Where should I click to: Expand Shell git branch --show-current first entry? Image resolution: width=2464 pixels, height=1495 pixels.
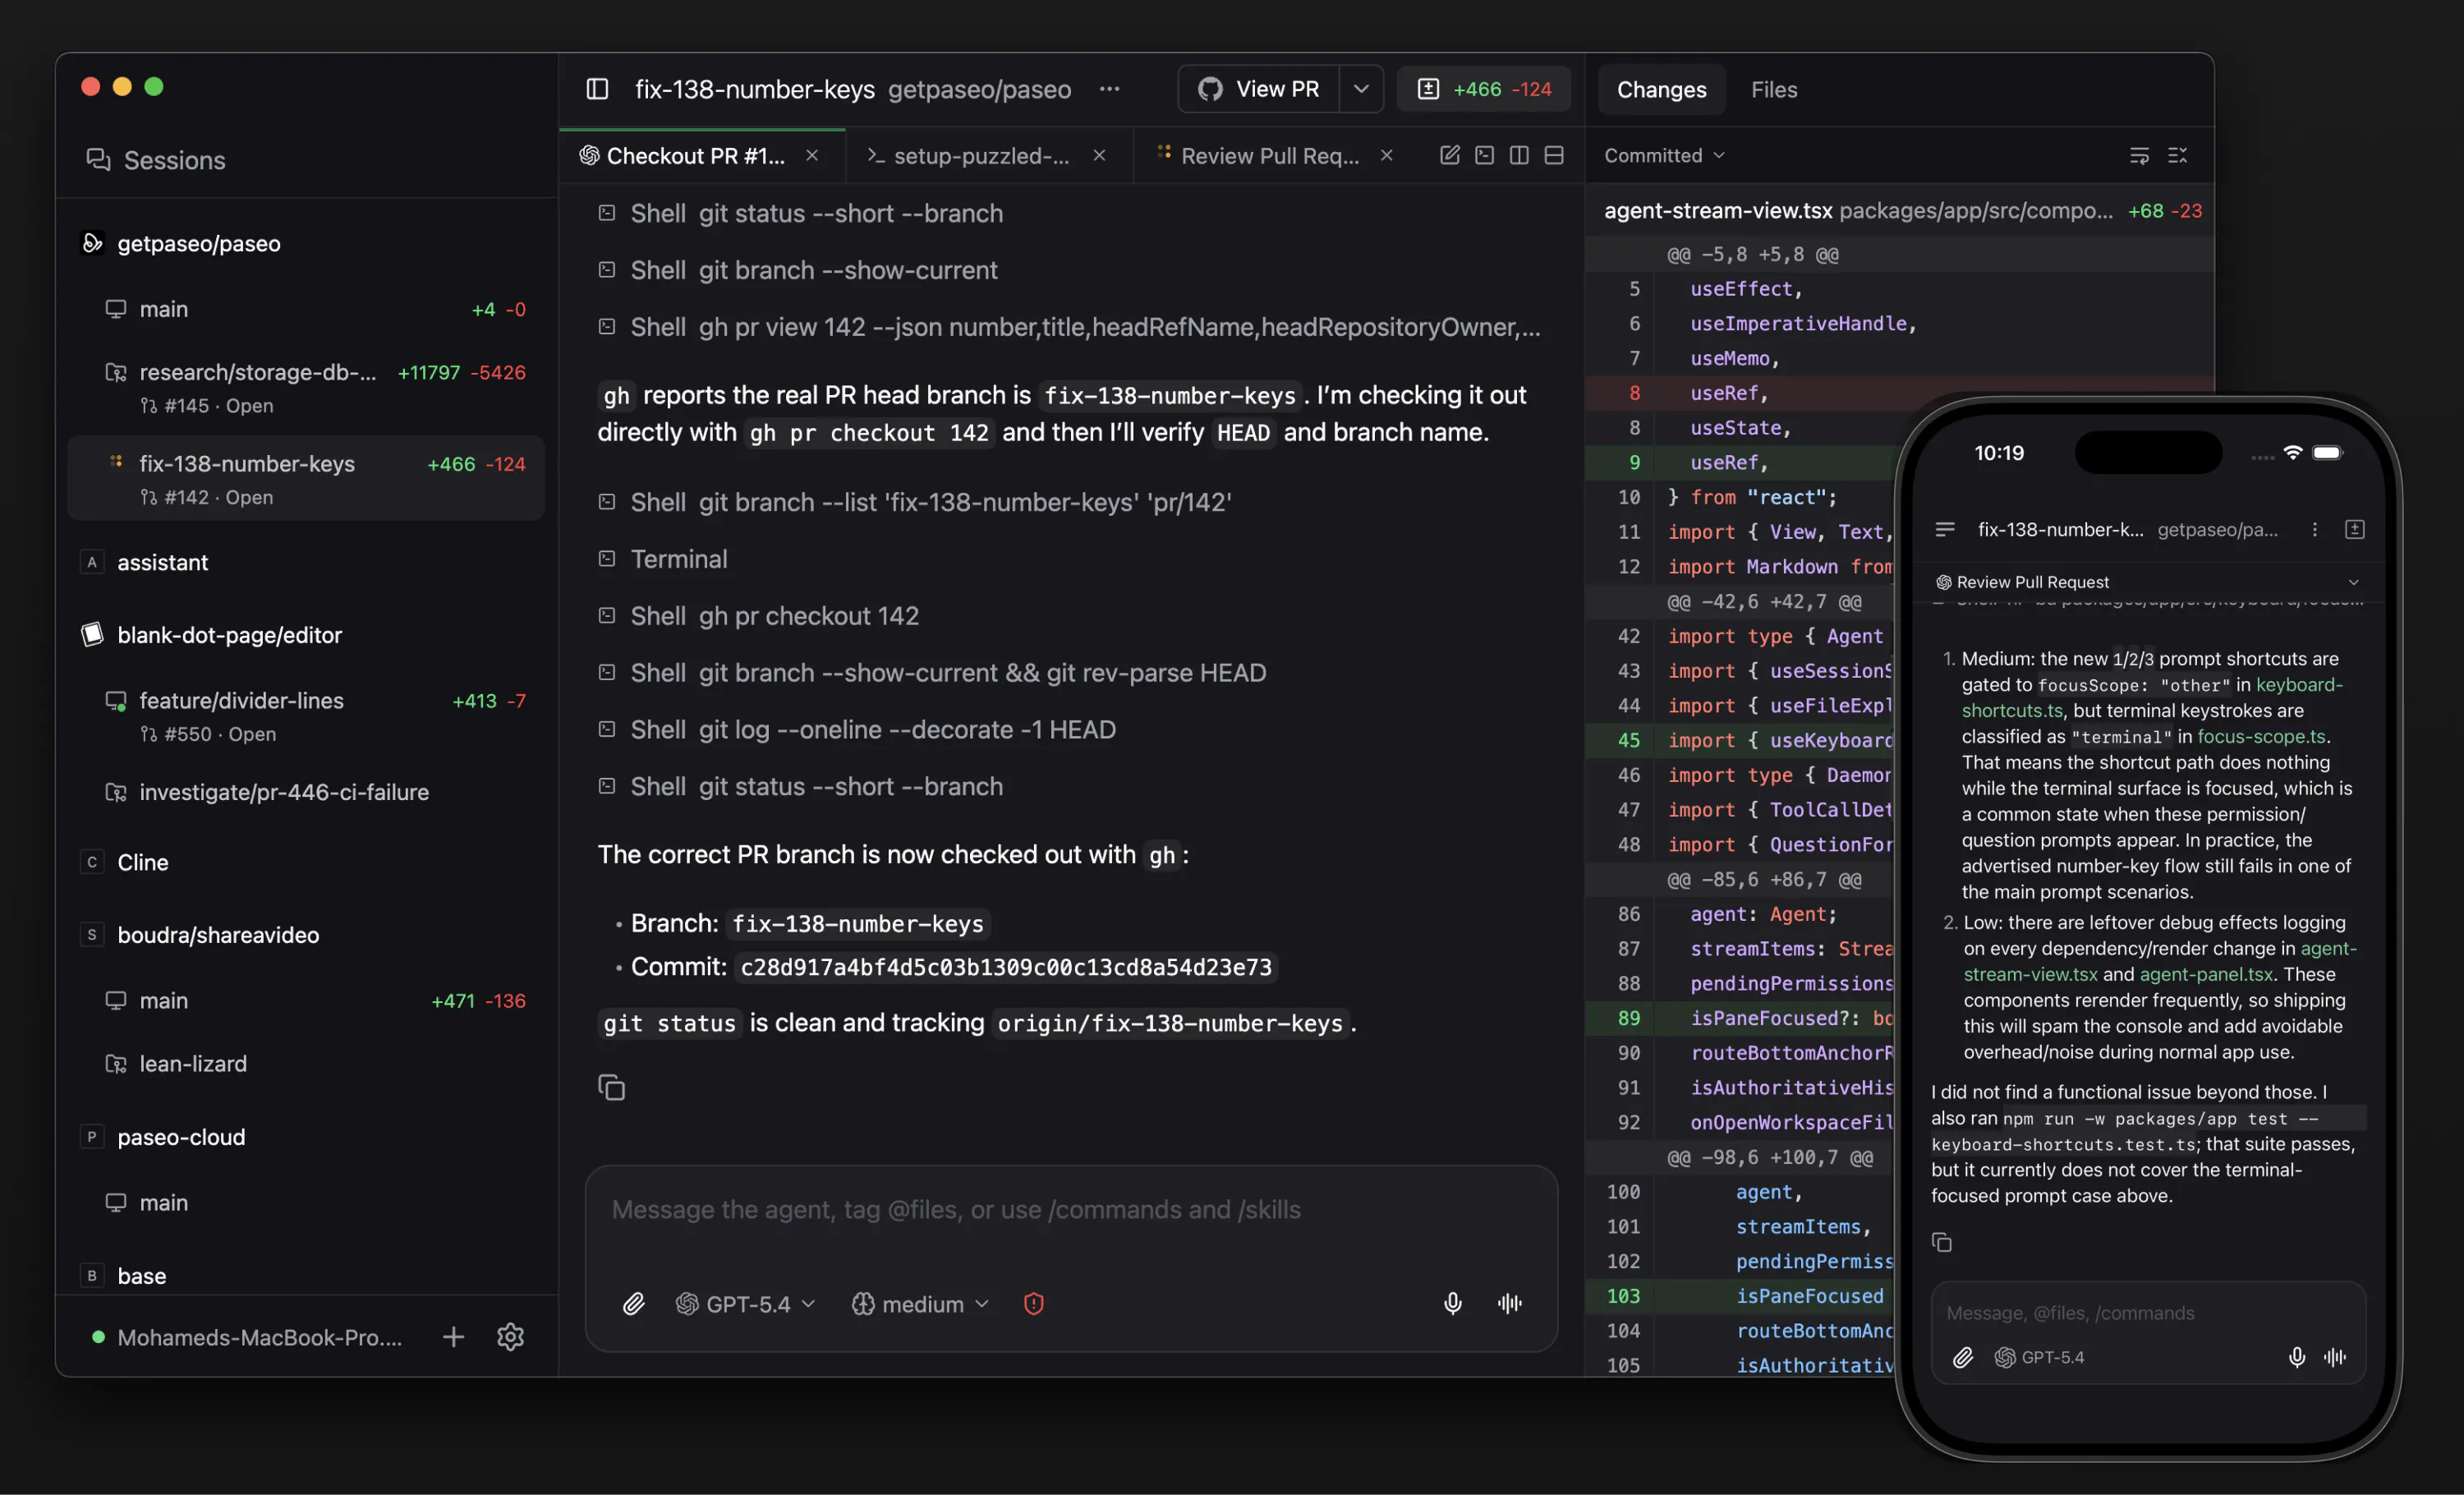point(797,270)
